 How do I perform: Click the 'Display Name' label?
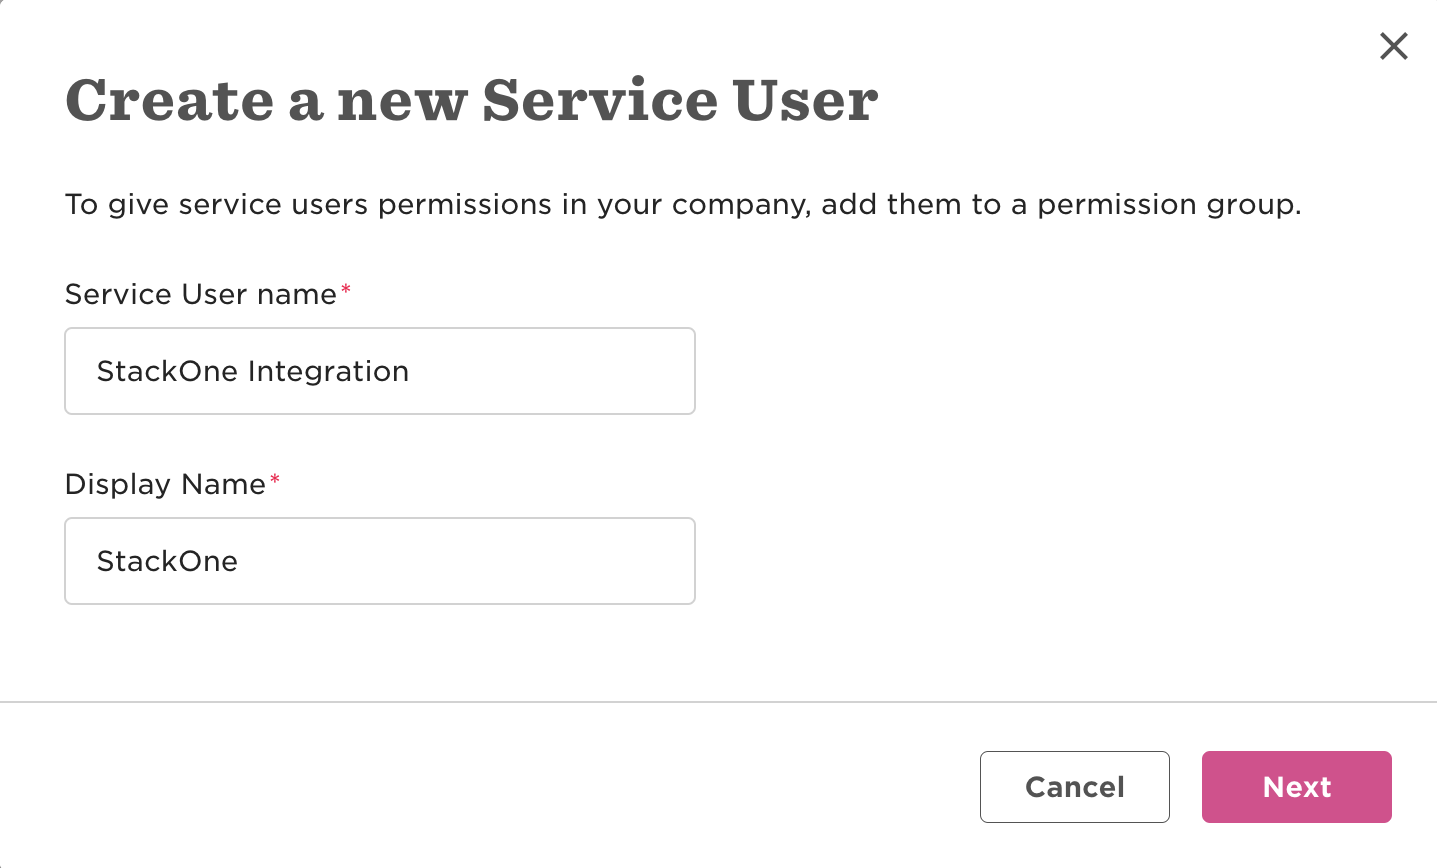[x=165, y=484]
